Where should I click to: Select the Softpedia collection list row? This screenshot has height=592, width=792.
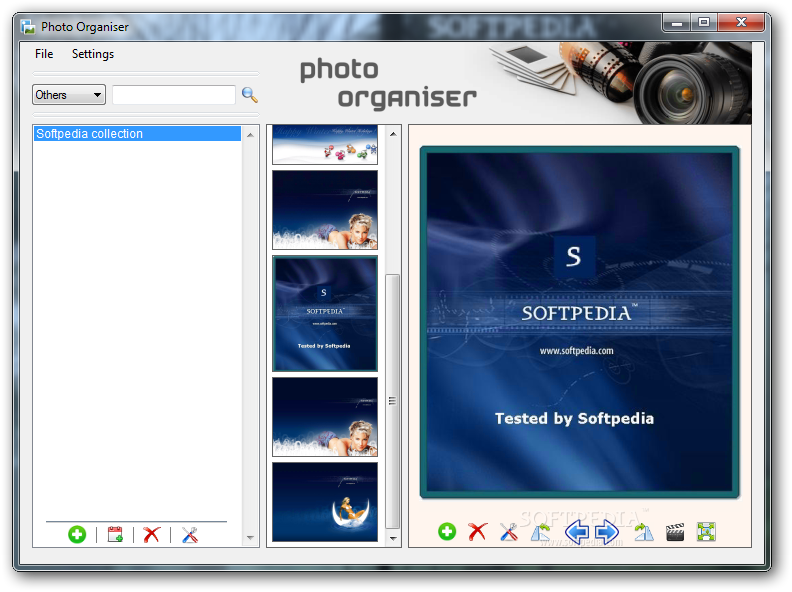pyautogui.click(x=137, y=133)
